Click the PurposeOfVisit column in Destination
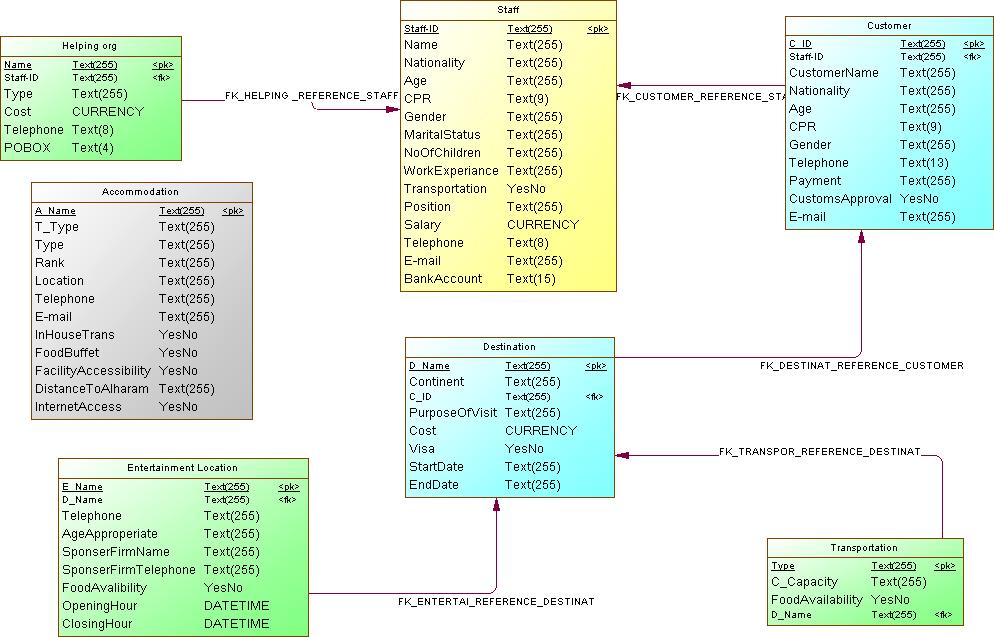 pyautogui.click(x=453, y=413)
